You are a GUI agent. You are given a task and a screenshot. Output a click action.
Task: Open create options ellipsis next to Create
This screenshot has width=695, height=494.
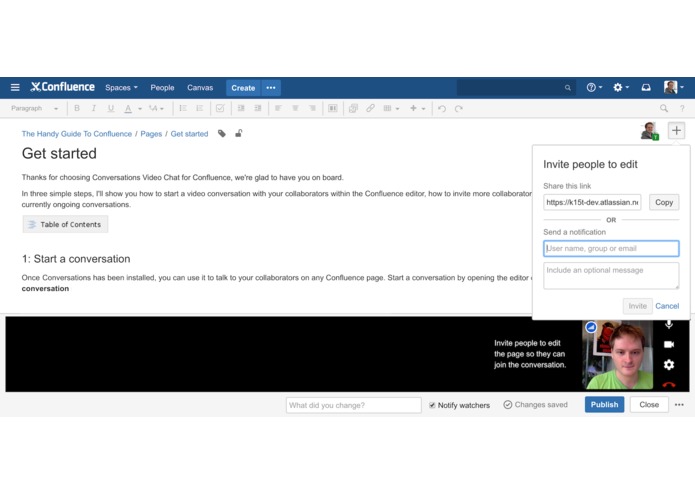point(271,88)
